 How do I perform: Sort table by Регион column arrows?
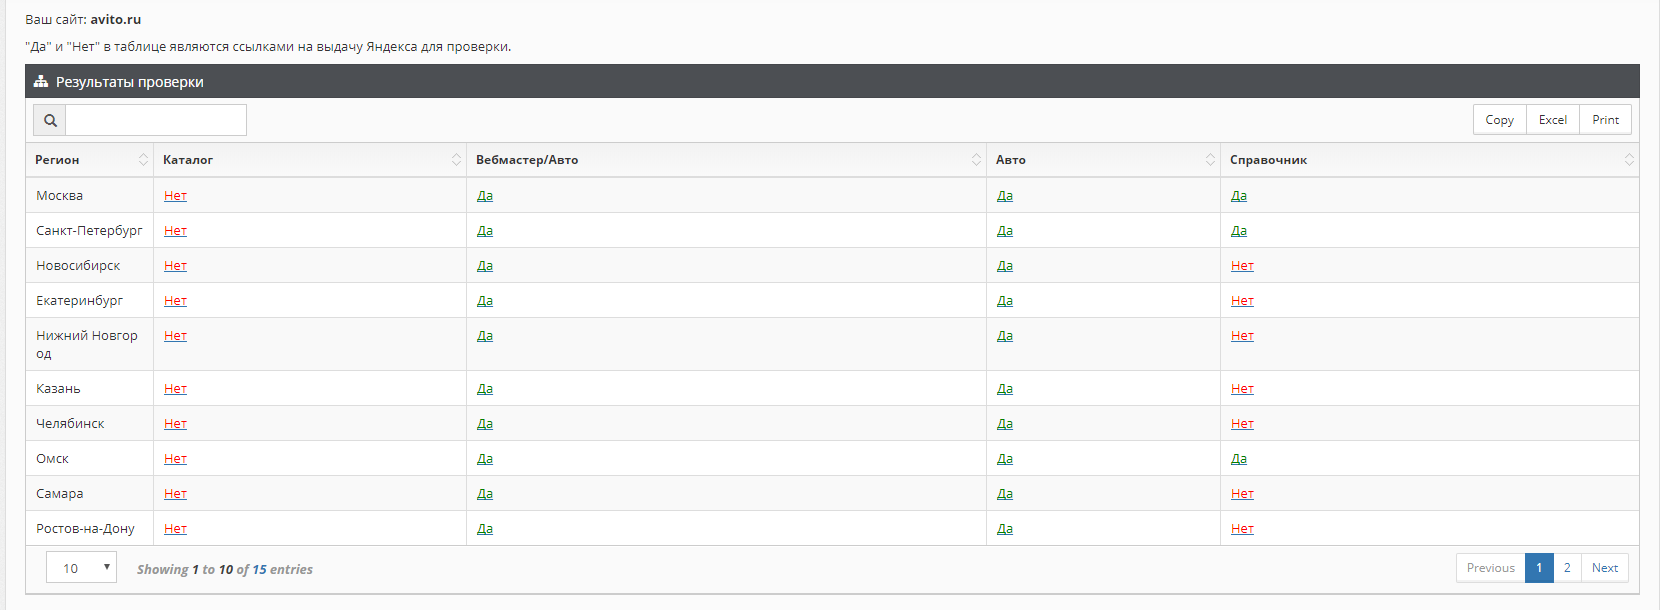[x=143, y=160]
